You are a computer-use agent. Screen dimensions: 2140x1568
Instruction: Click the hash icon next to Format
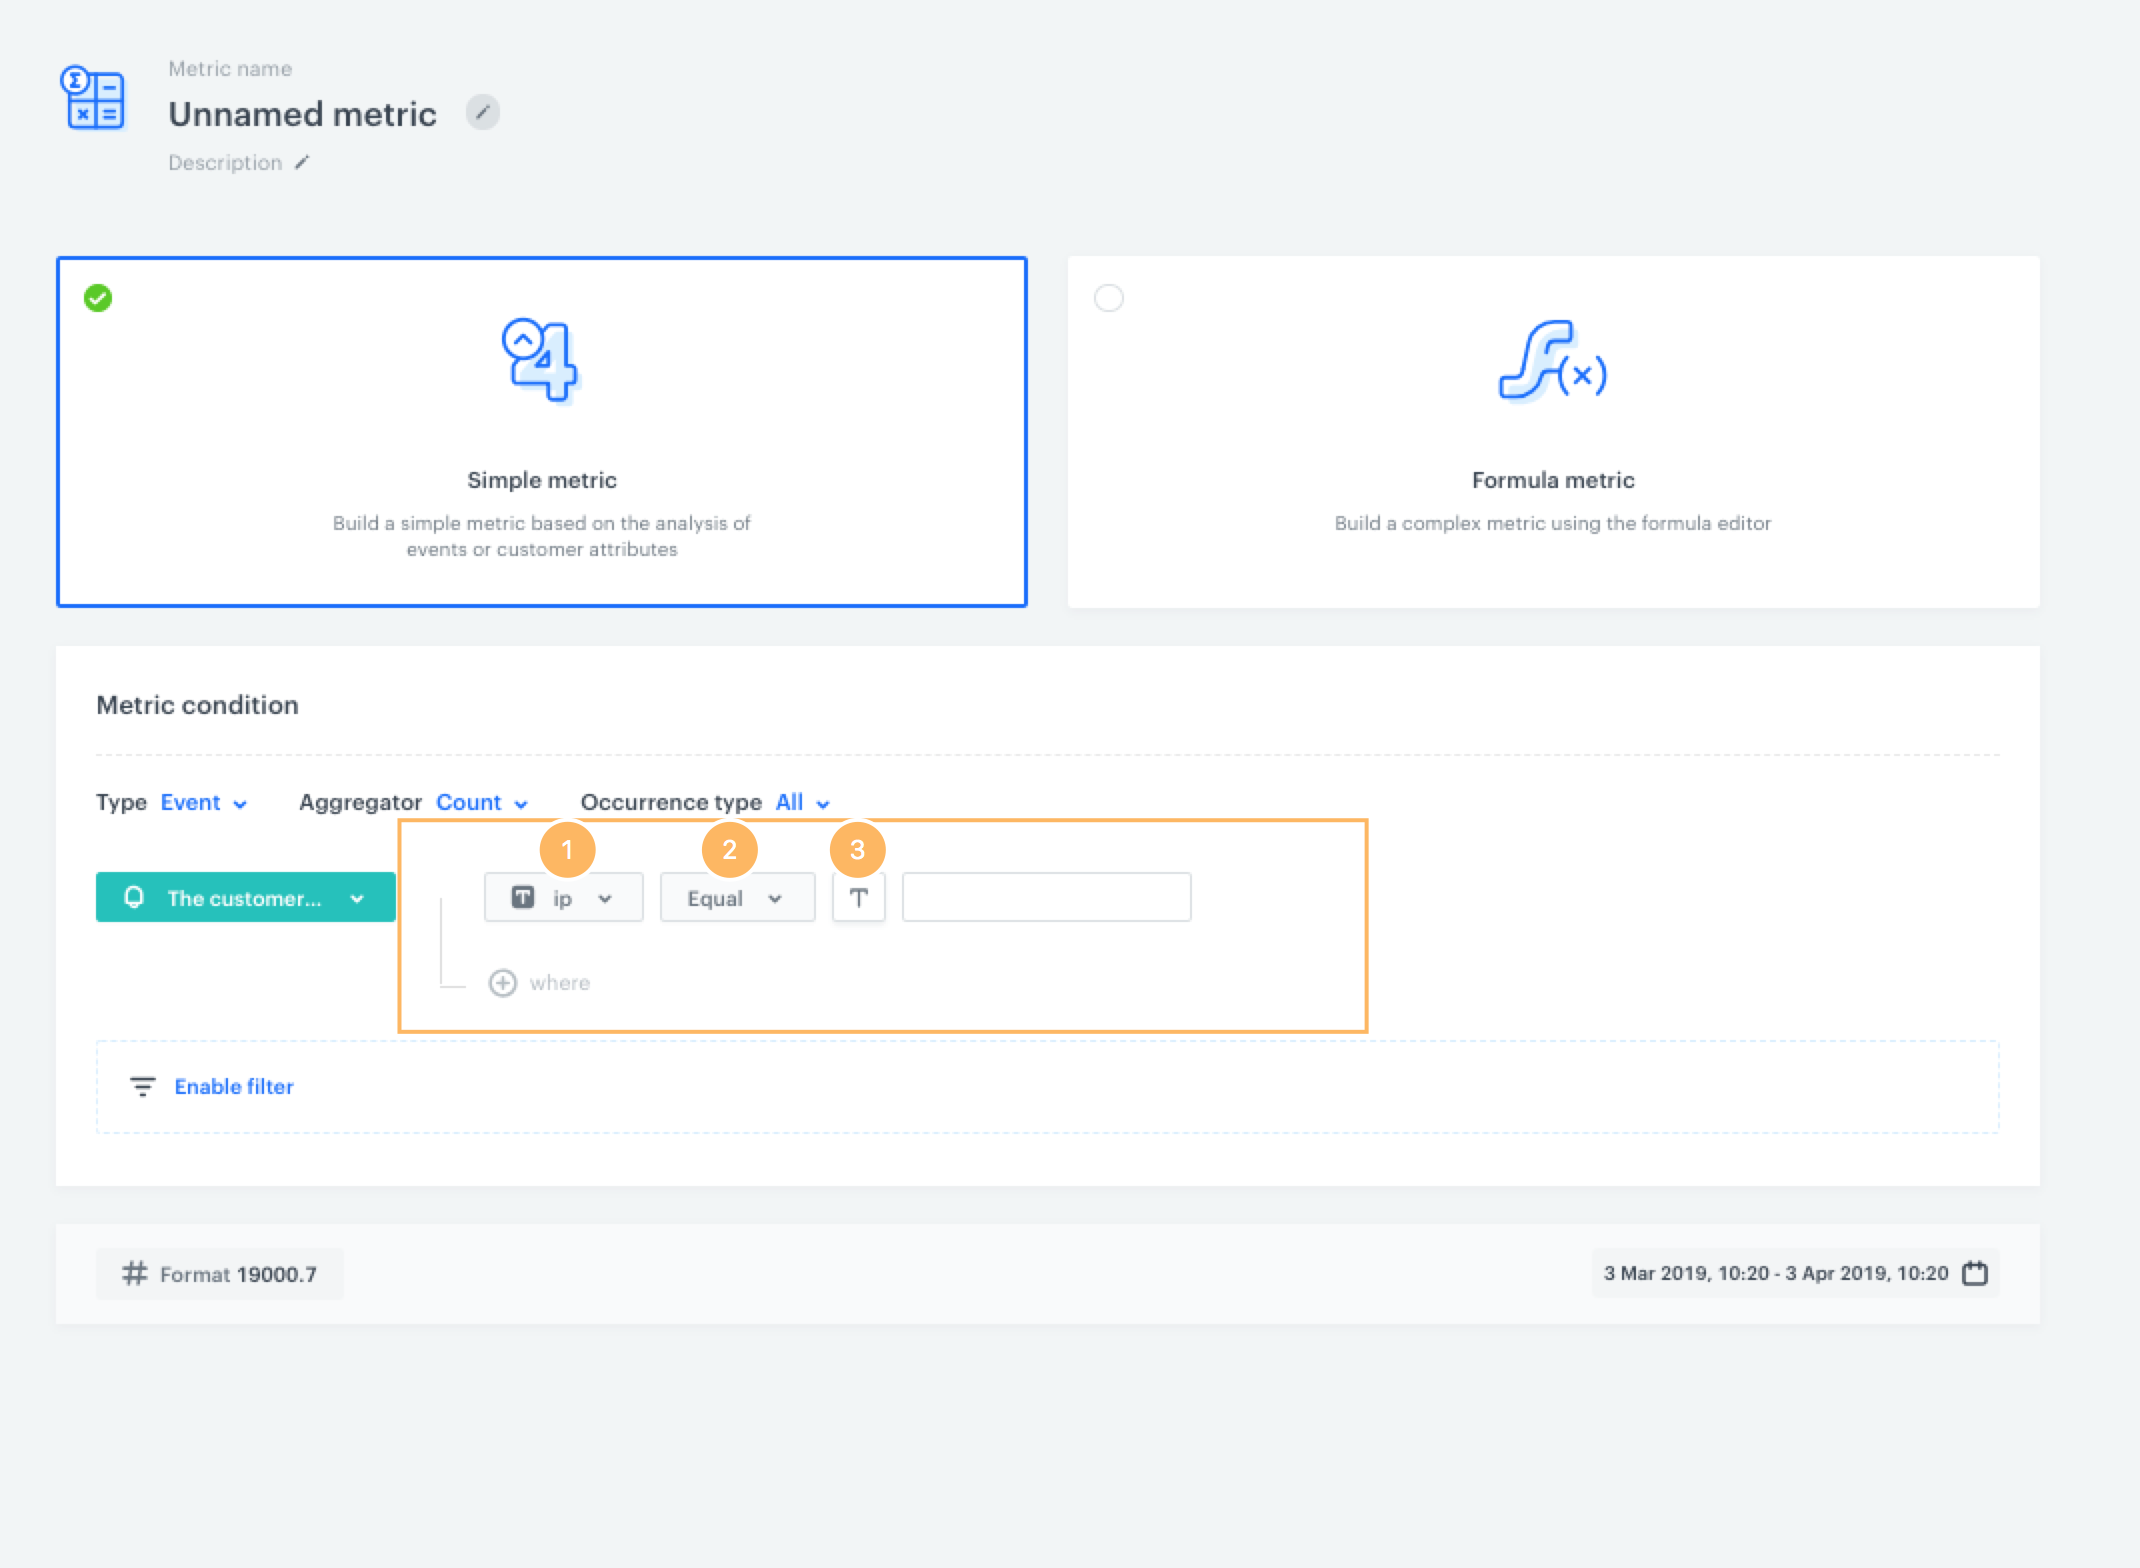[135, 1273]
